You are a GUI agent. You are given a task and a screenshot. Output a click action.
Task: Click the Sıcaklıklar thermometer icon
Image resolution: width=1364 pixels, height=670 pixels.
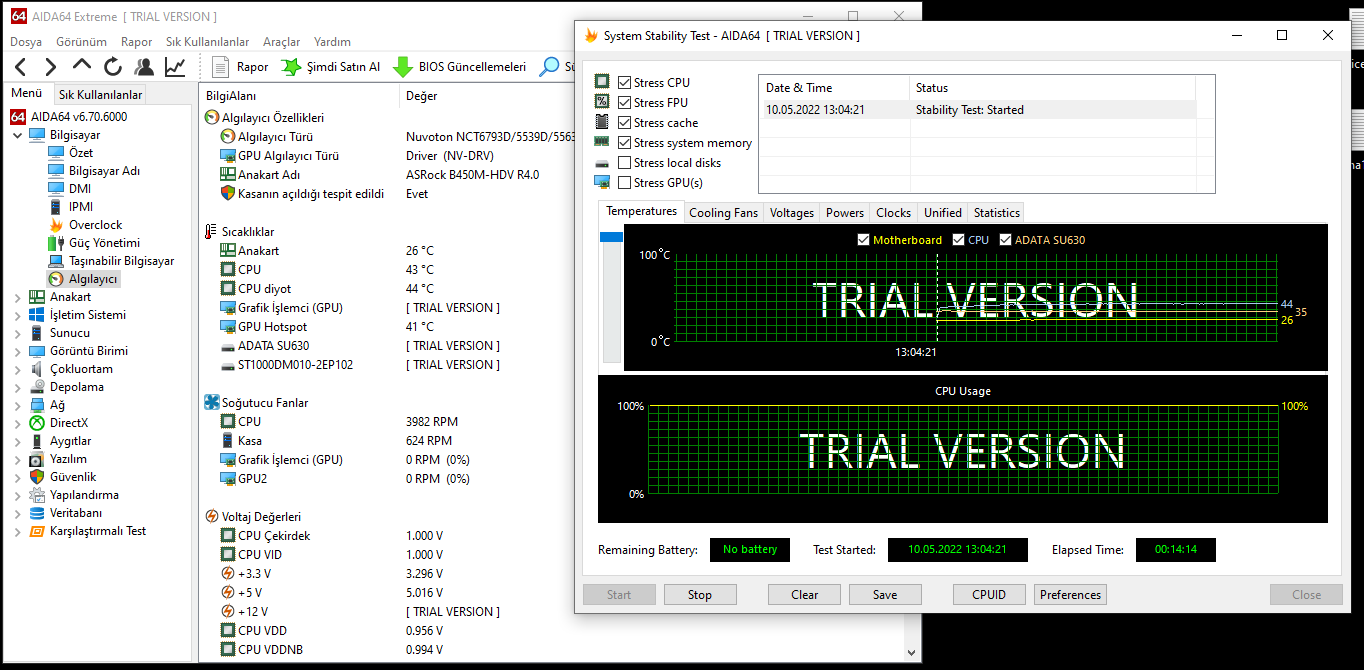[212, 231]
